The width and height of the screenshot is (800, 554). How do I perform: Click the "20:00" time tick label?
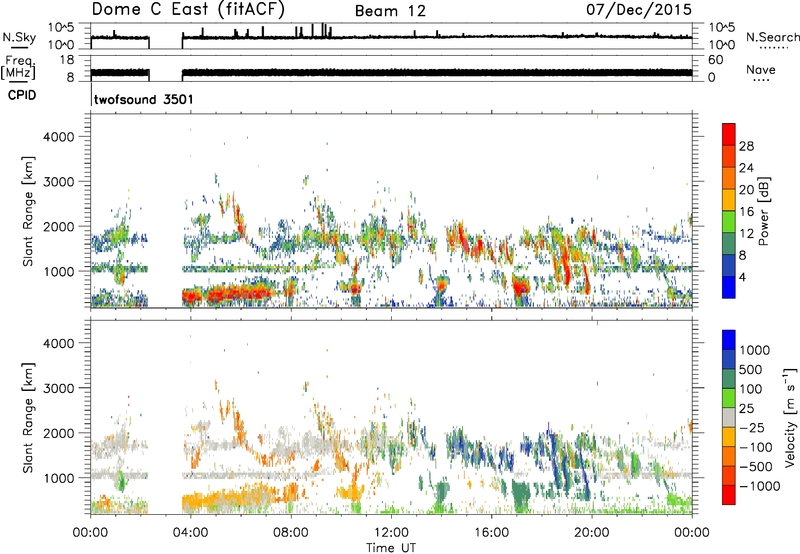[591, 533]
